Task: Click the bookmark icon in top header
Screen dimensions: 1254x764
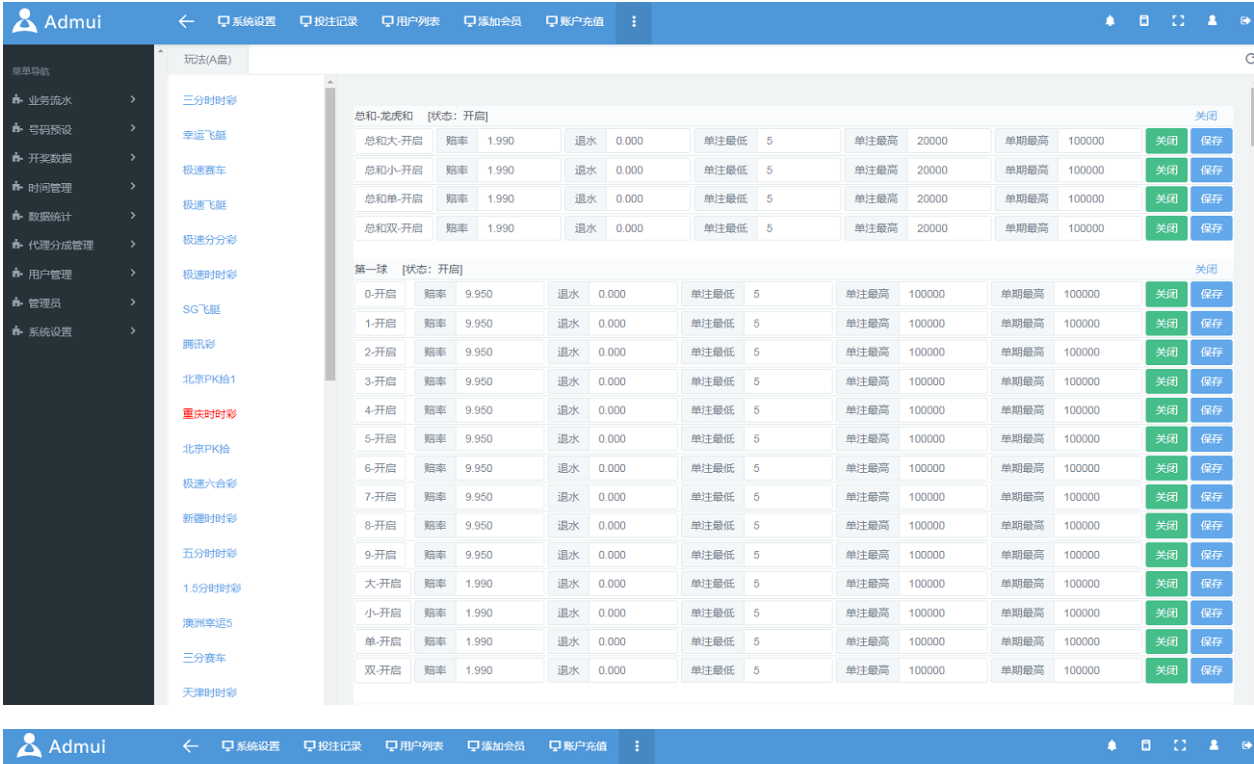Action: coord(1144,21)
